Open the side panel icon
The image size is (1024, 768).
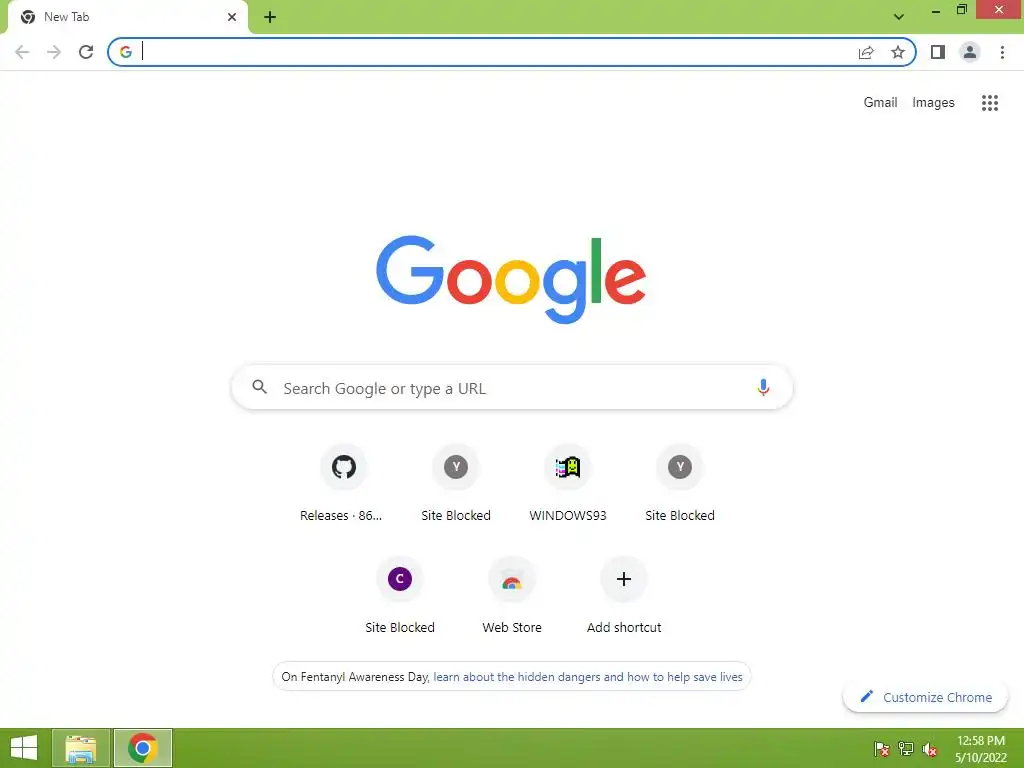(938, 52)
